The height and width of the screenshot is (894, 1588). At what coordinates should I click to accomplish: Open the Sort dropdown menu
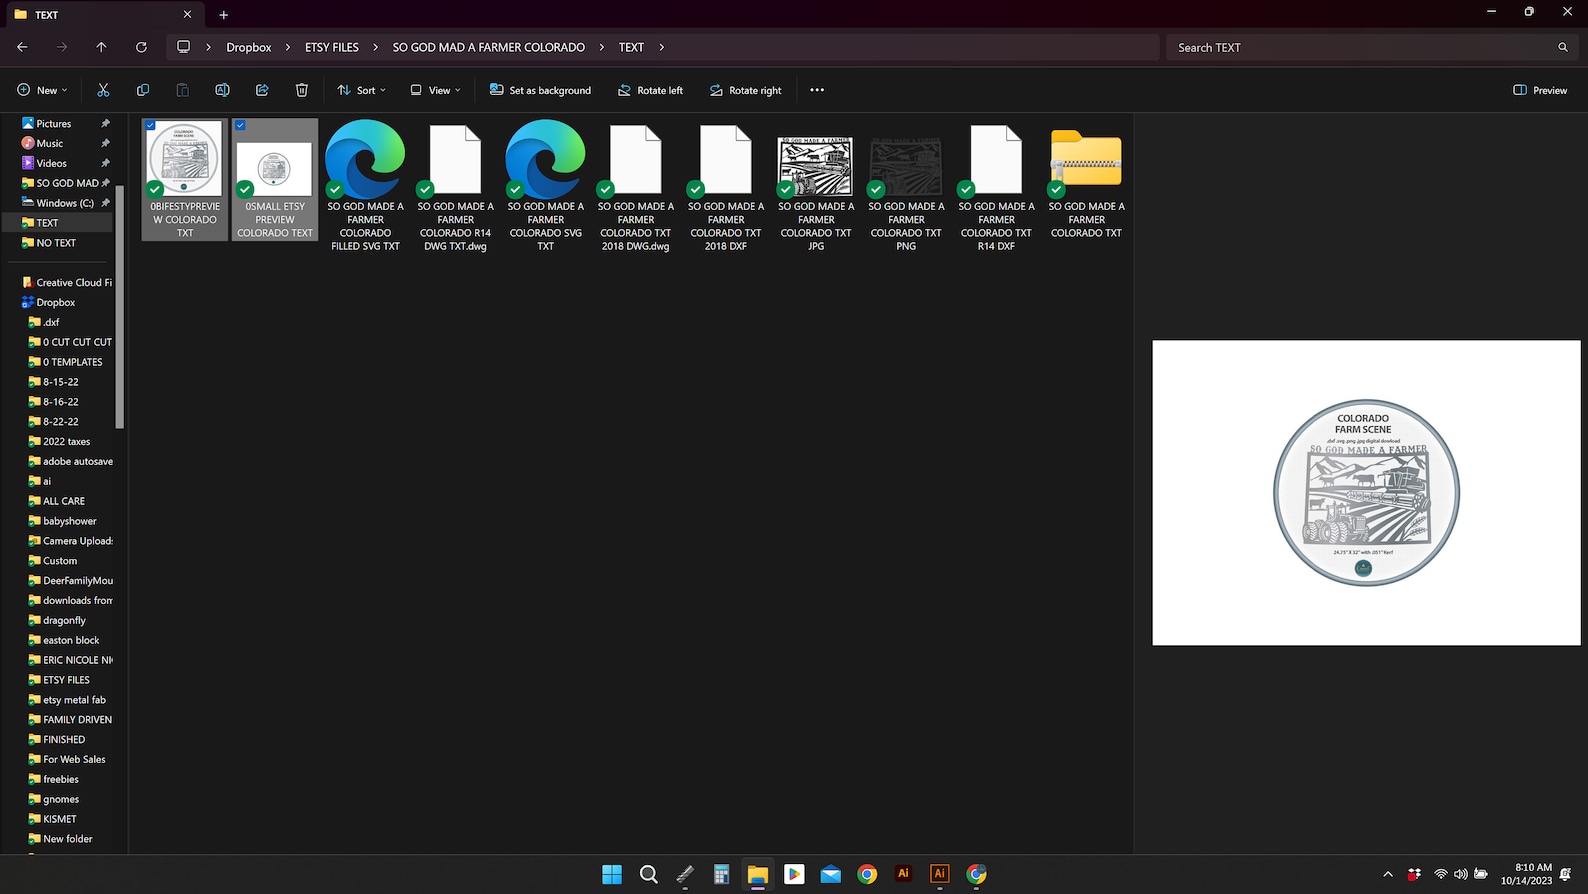[361, 90]
